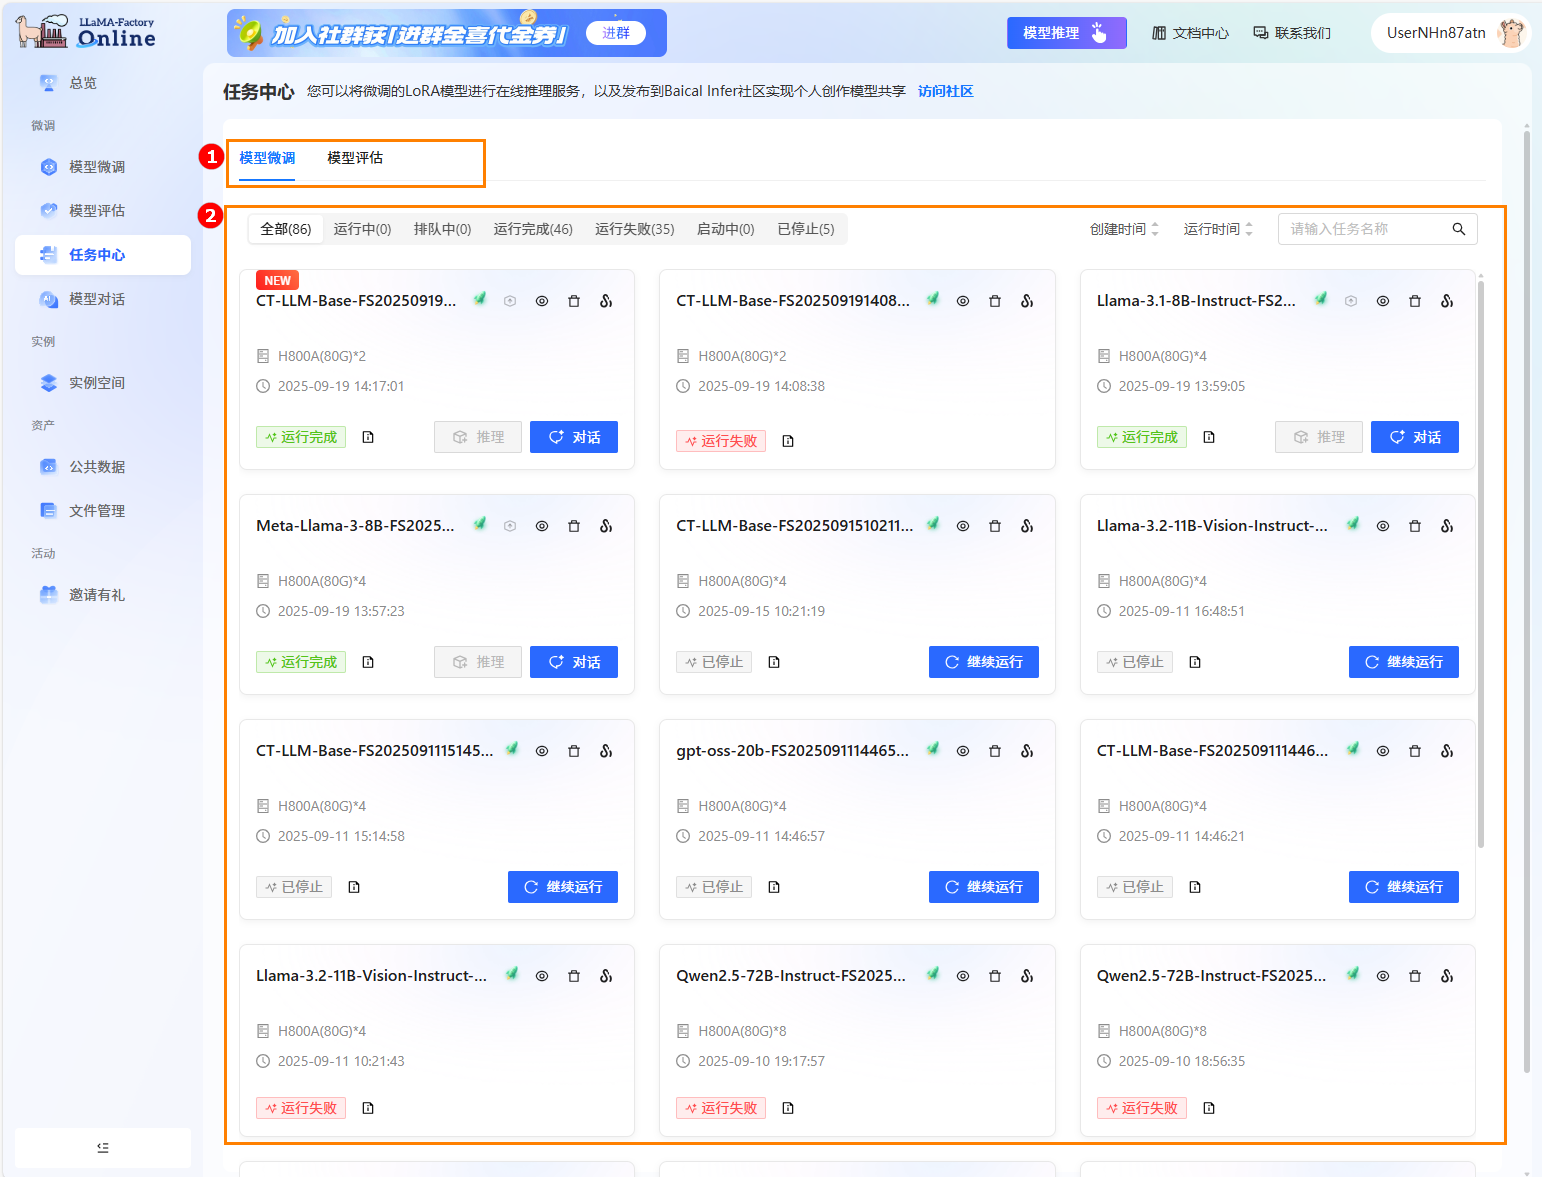Click the eye icon on first CT-LLM-Base card

542,301
